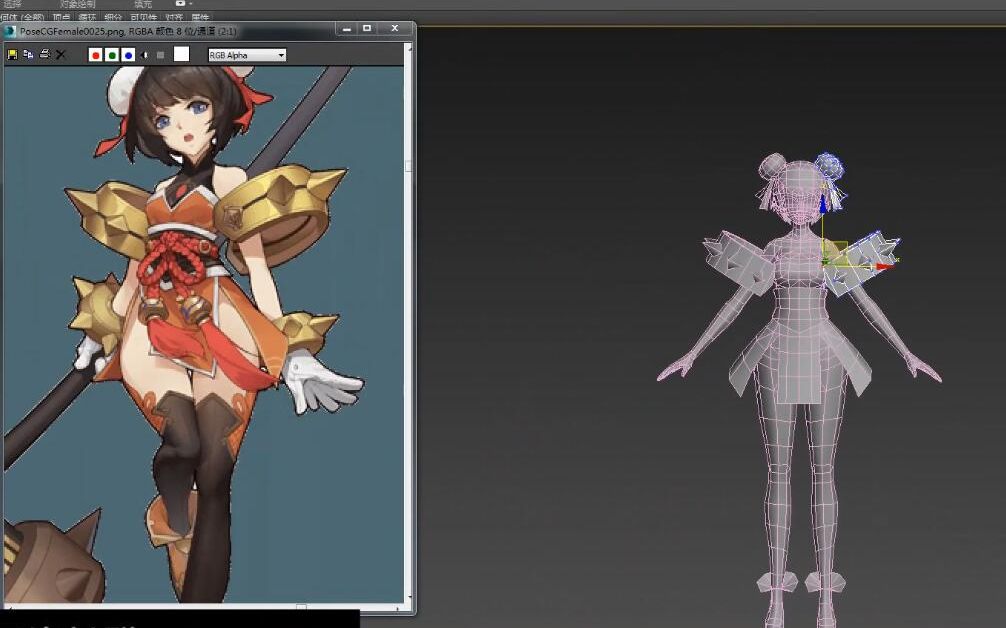Toggle the red channel display
This screenshot has width=1006, height=628.
pyautogui.click(x=95, y=55)
